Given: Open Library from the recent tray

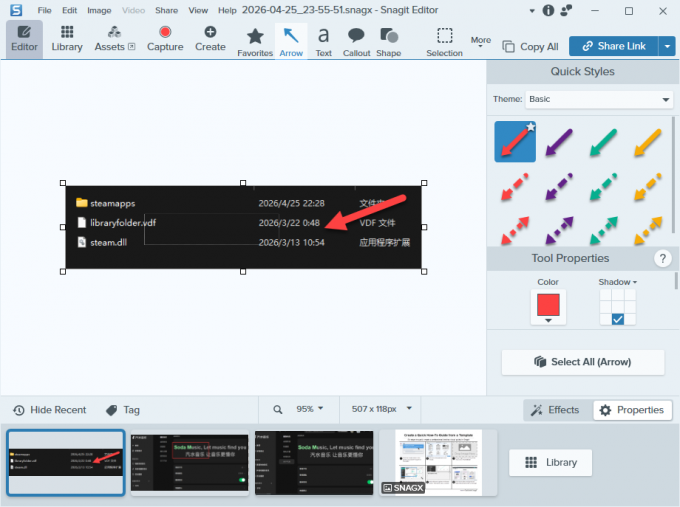Looking at the screenshot, I should click(x=551, y=462).
